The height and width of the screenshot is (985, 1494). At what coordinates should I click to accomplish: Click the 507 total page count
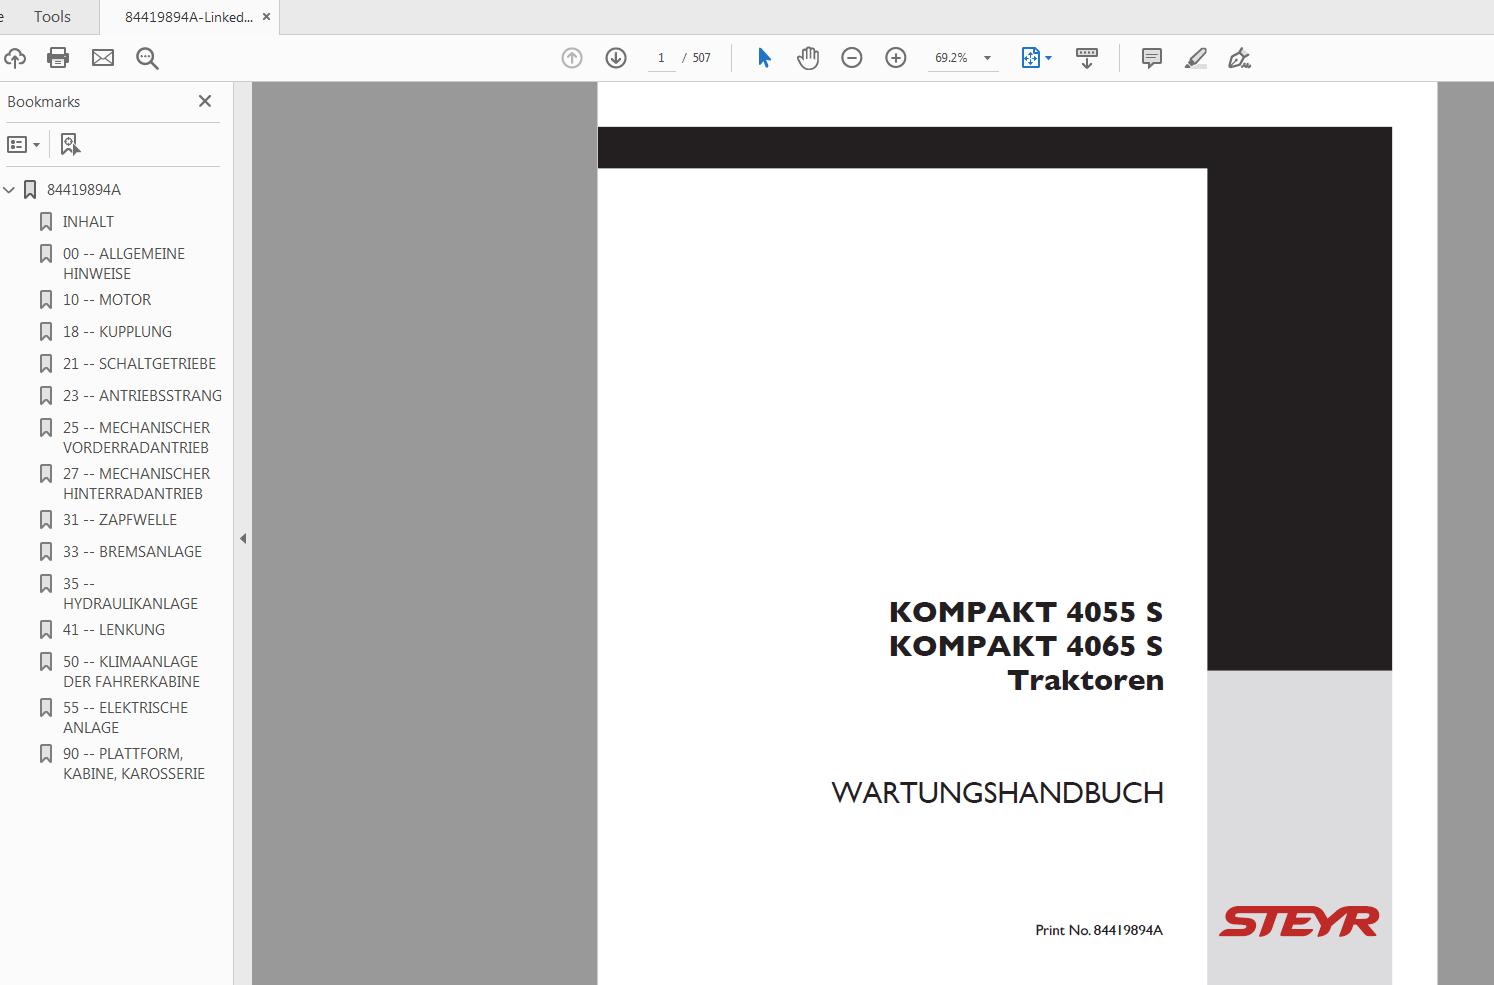click(x=702, y=58)
